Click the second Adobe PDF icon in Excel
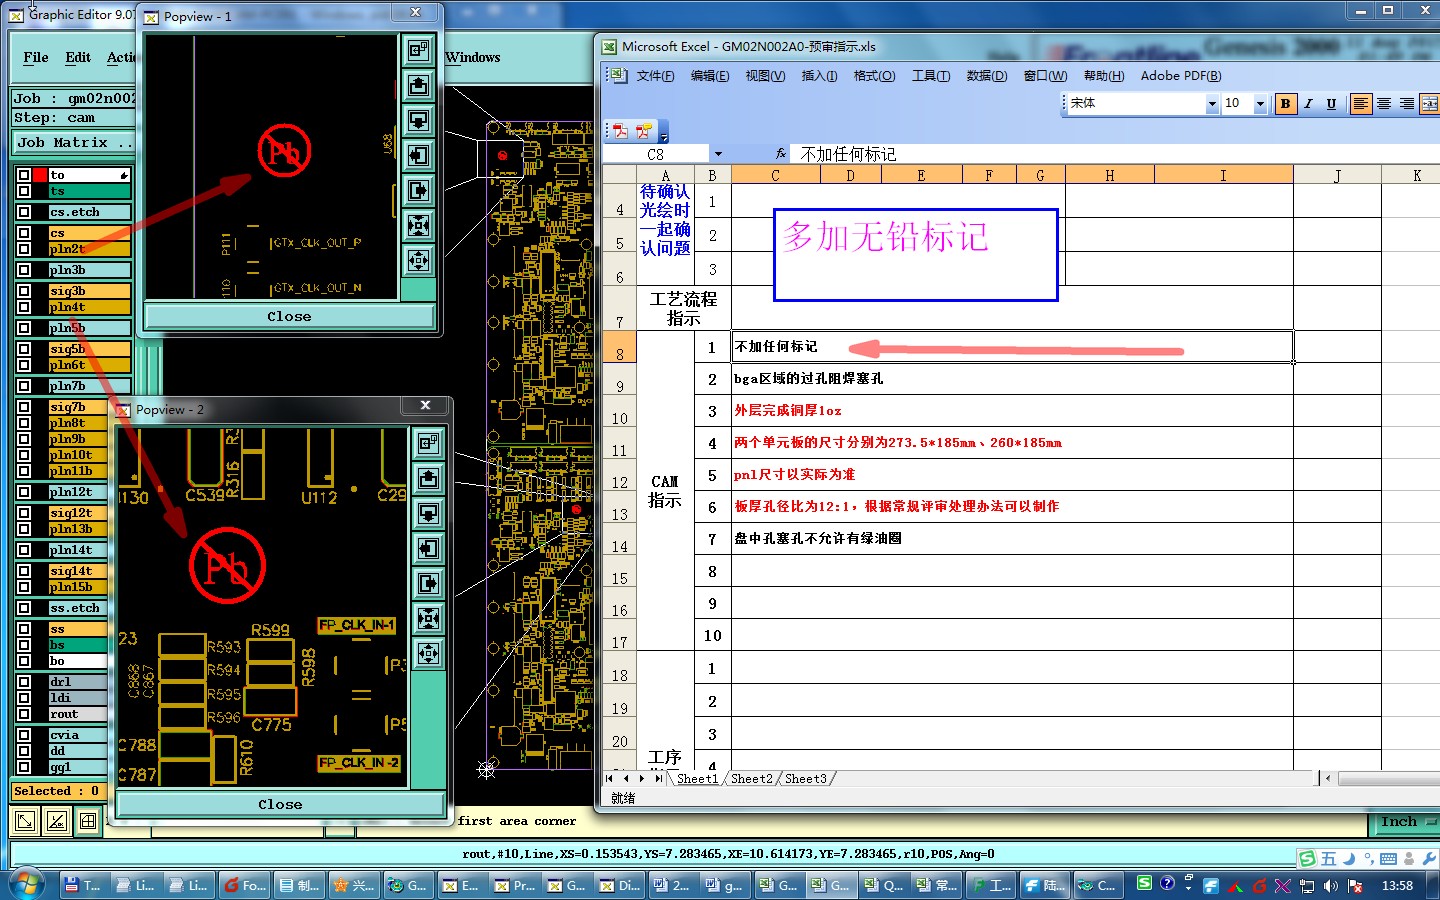Image resolution: width=1440 pixels, height=900 pixels. click(643, 130)
